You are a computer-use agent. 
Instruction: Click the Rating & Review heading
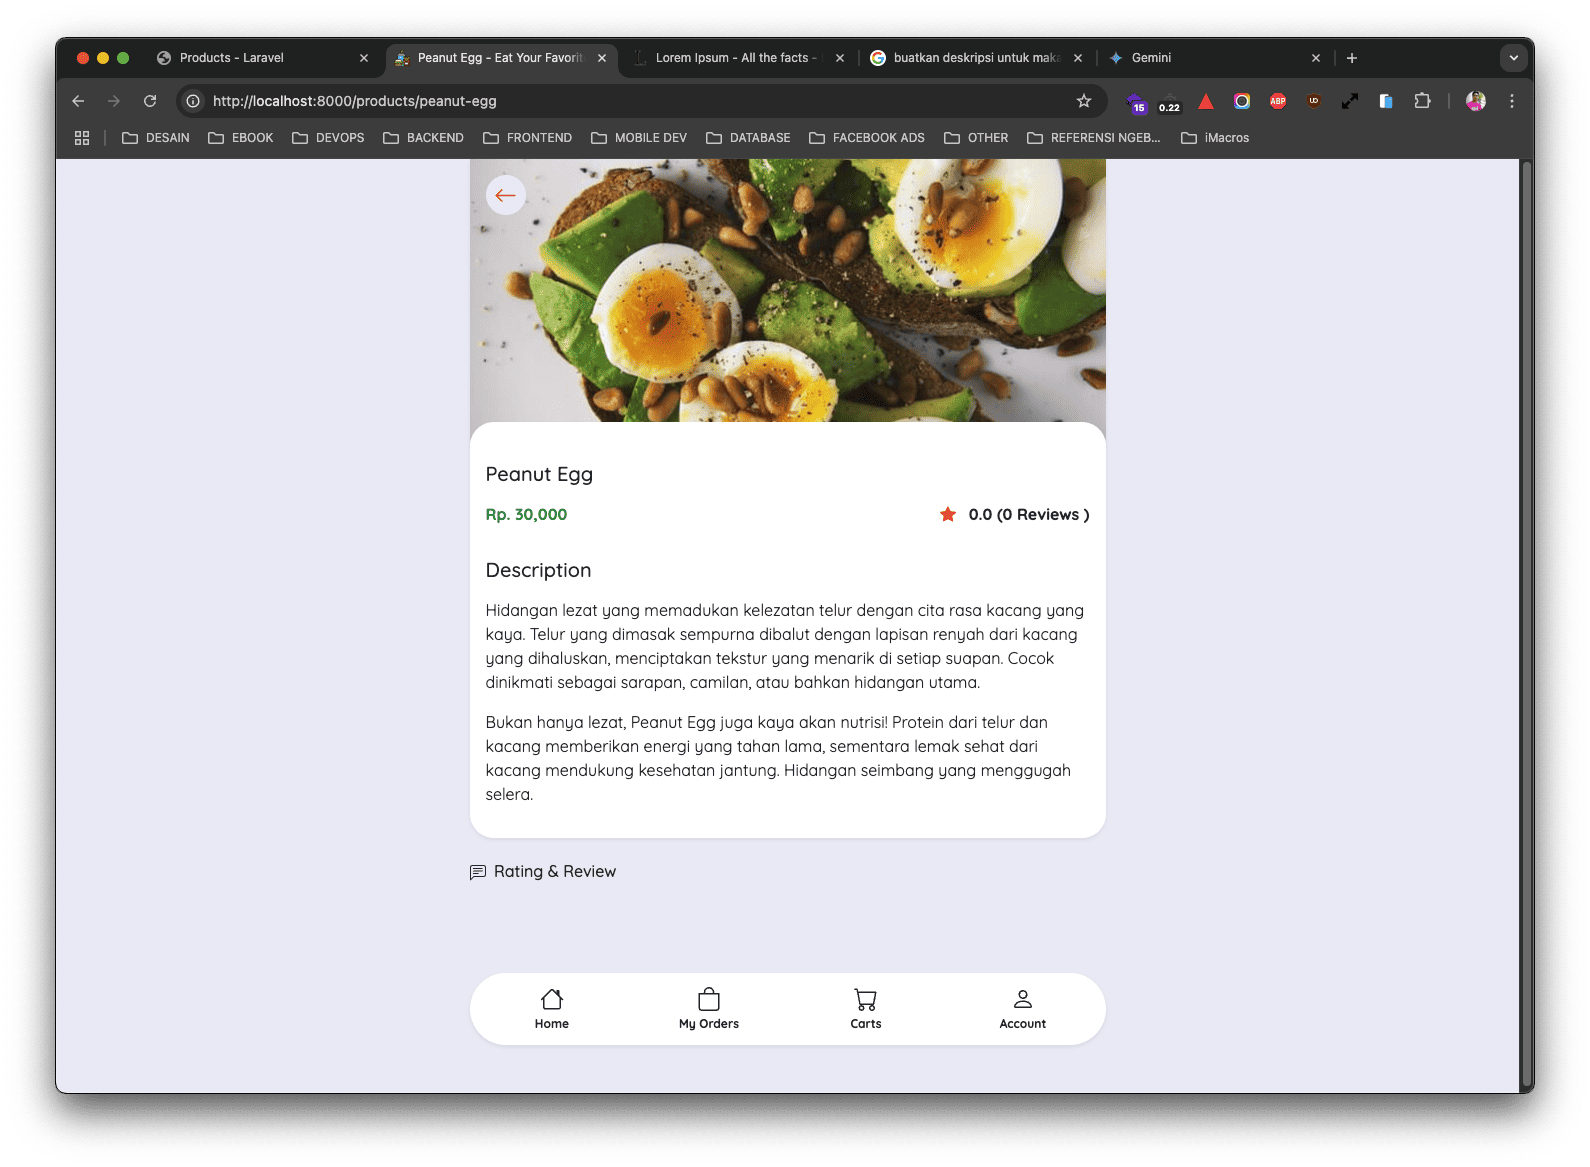(x=554, y=872)
